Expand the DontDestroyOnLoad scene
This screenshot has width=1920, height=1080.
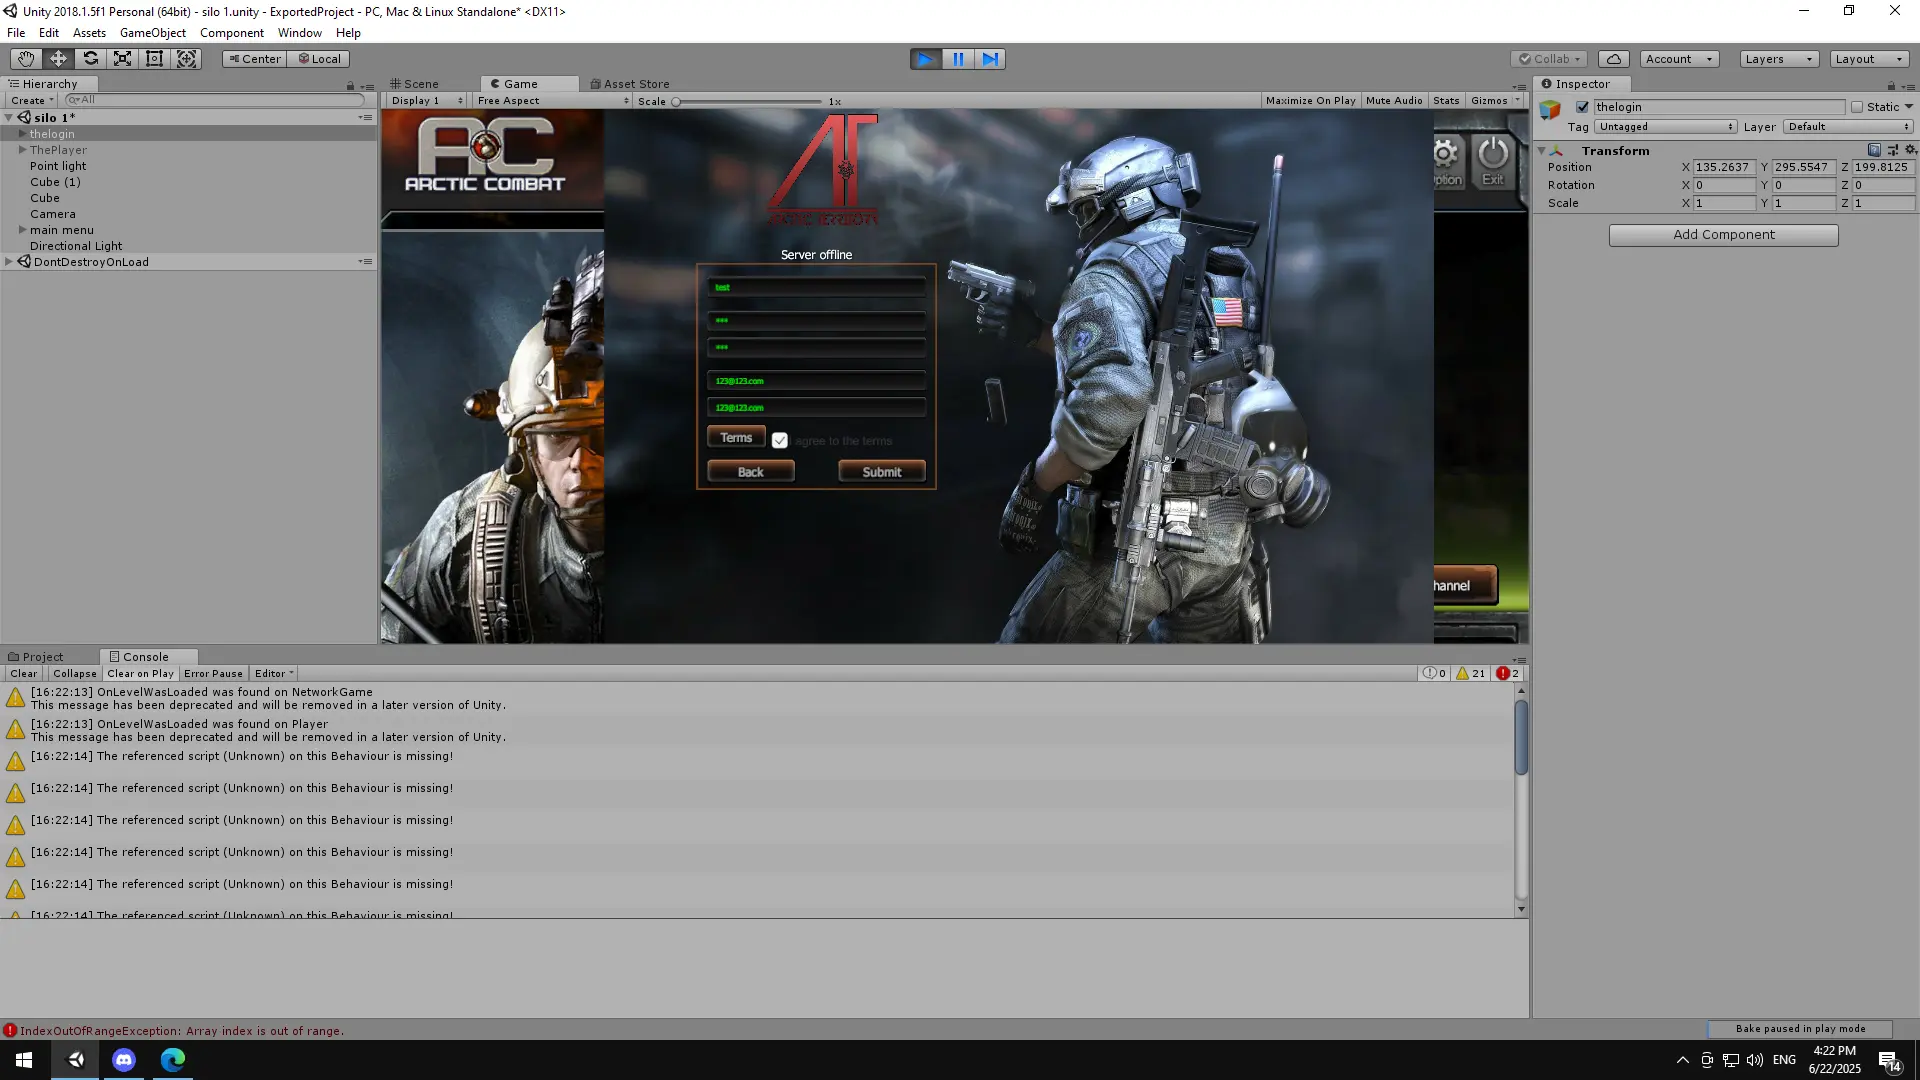tap(8, 262)
